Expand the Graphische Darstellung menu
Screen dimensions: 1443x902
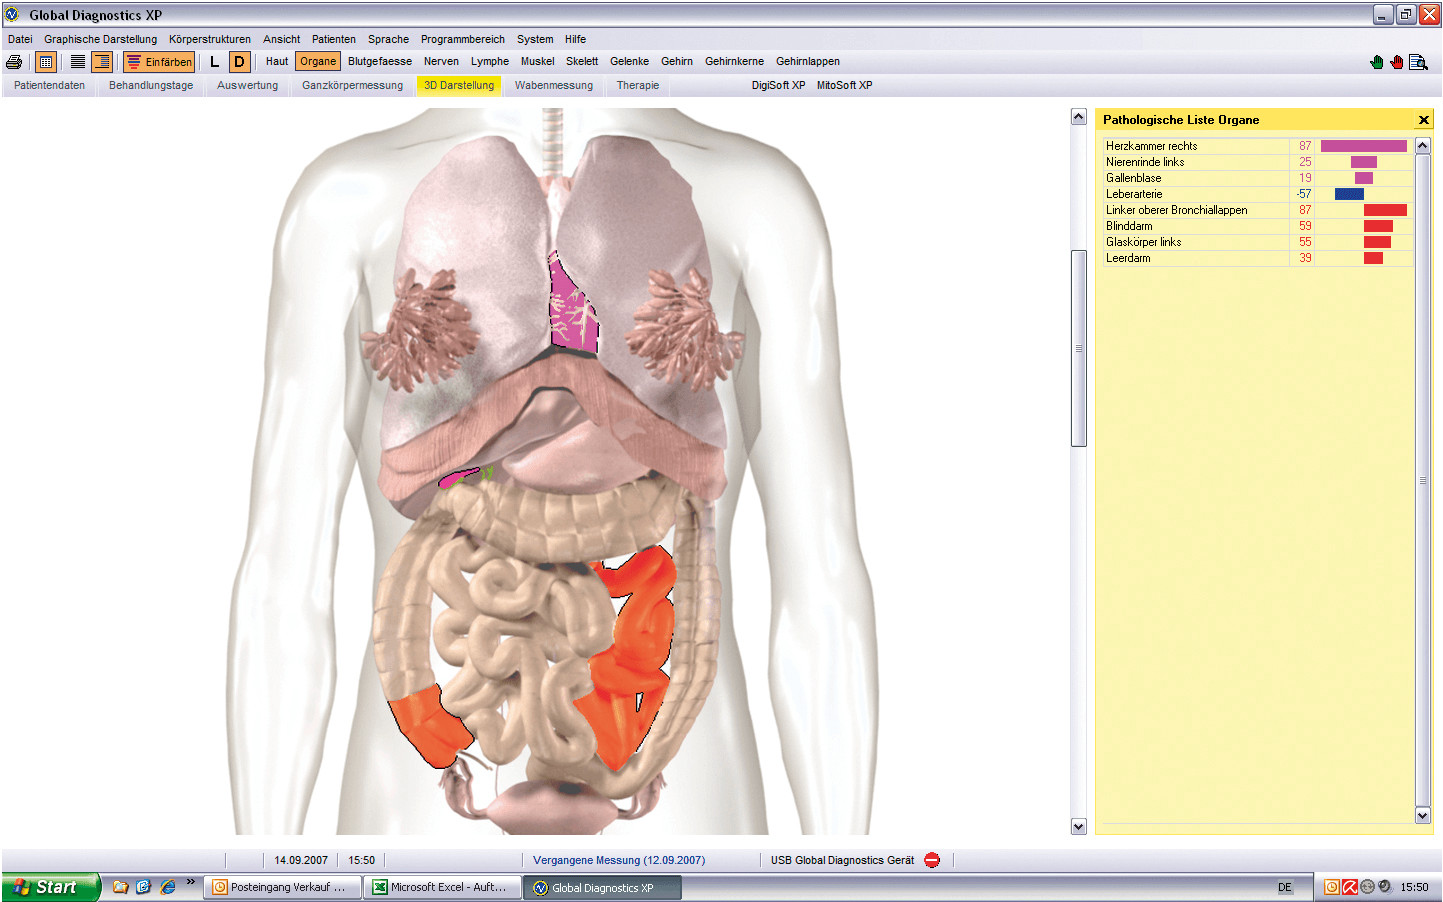click(x=100, y=39)
